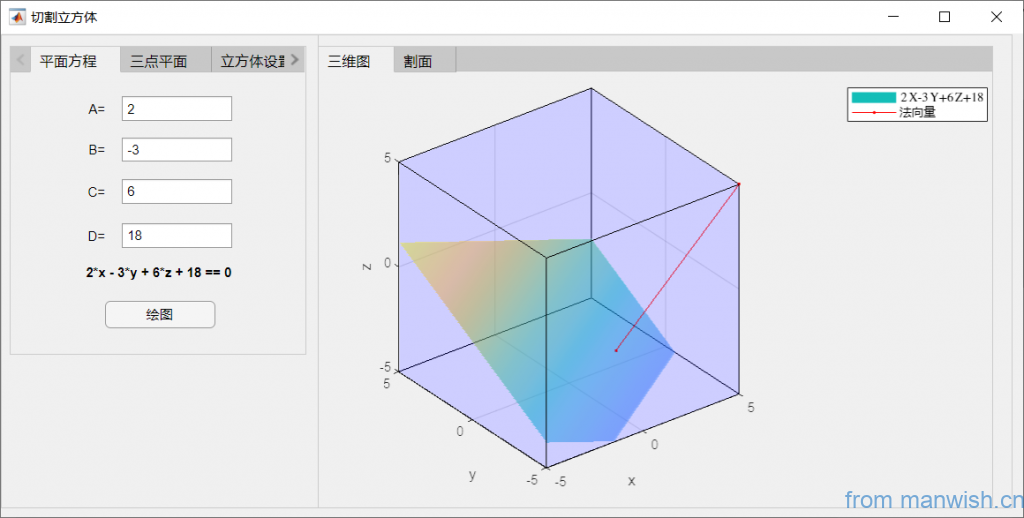Click the B= coefficient input field
1024x518 pixels.
click(177, 150)
